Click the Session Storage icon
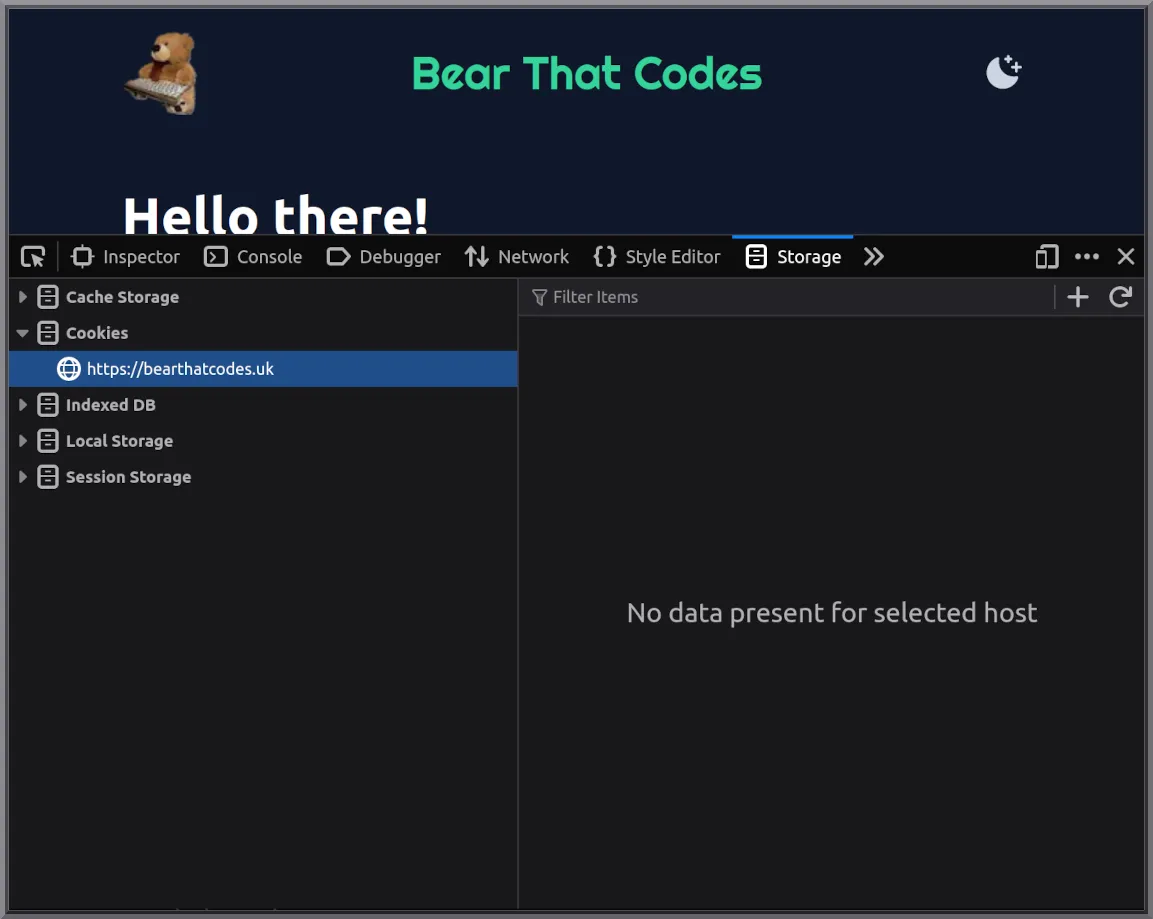This screenshot has height=919, width=1153. pos(47,477)
